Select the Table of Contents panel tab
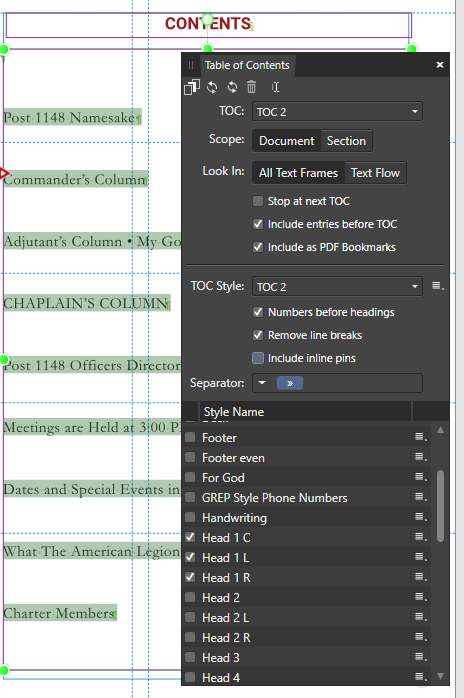The width and height of the screenshot is (464, 698). coord(247,65)
